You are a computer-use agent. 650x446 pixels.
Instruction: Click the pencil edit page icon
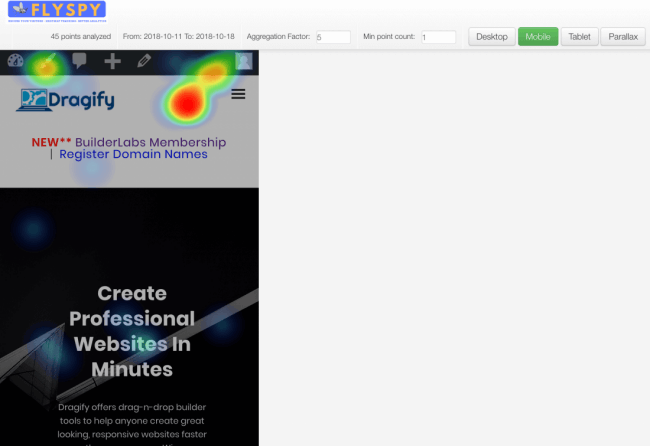(144, 61)
